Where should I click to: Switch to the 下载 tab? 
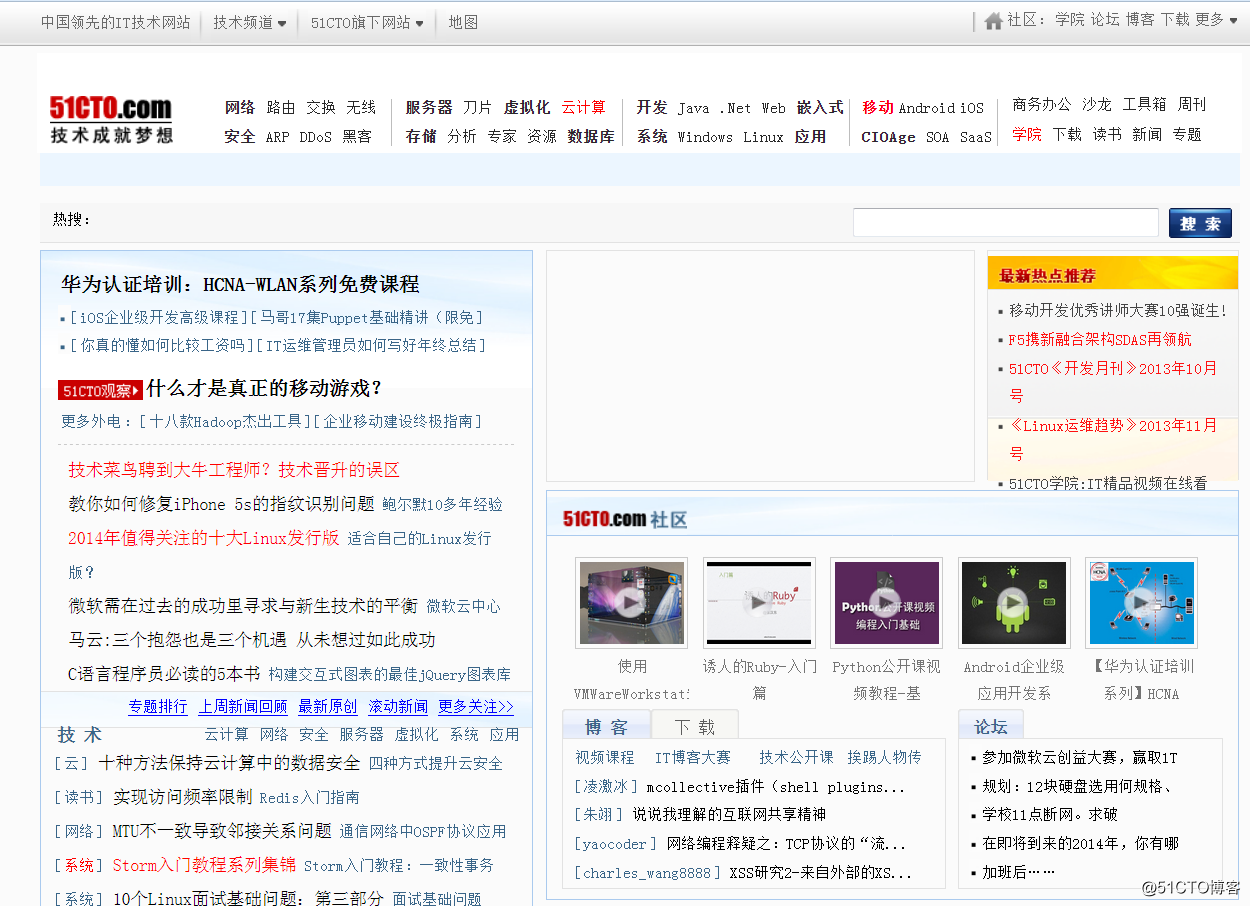click(695, 725)
